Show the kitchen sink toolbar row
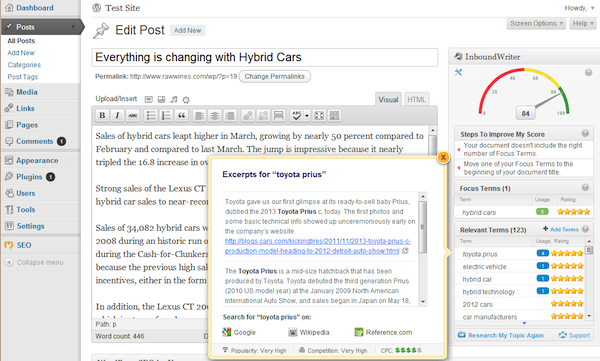Viewport: 600px width, 361px height. (x=334, y=116)
